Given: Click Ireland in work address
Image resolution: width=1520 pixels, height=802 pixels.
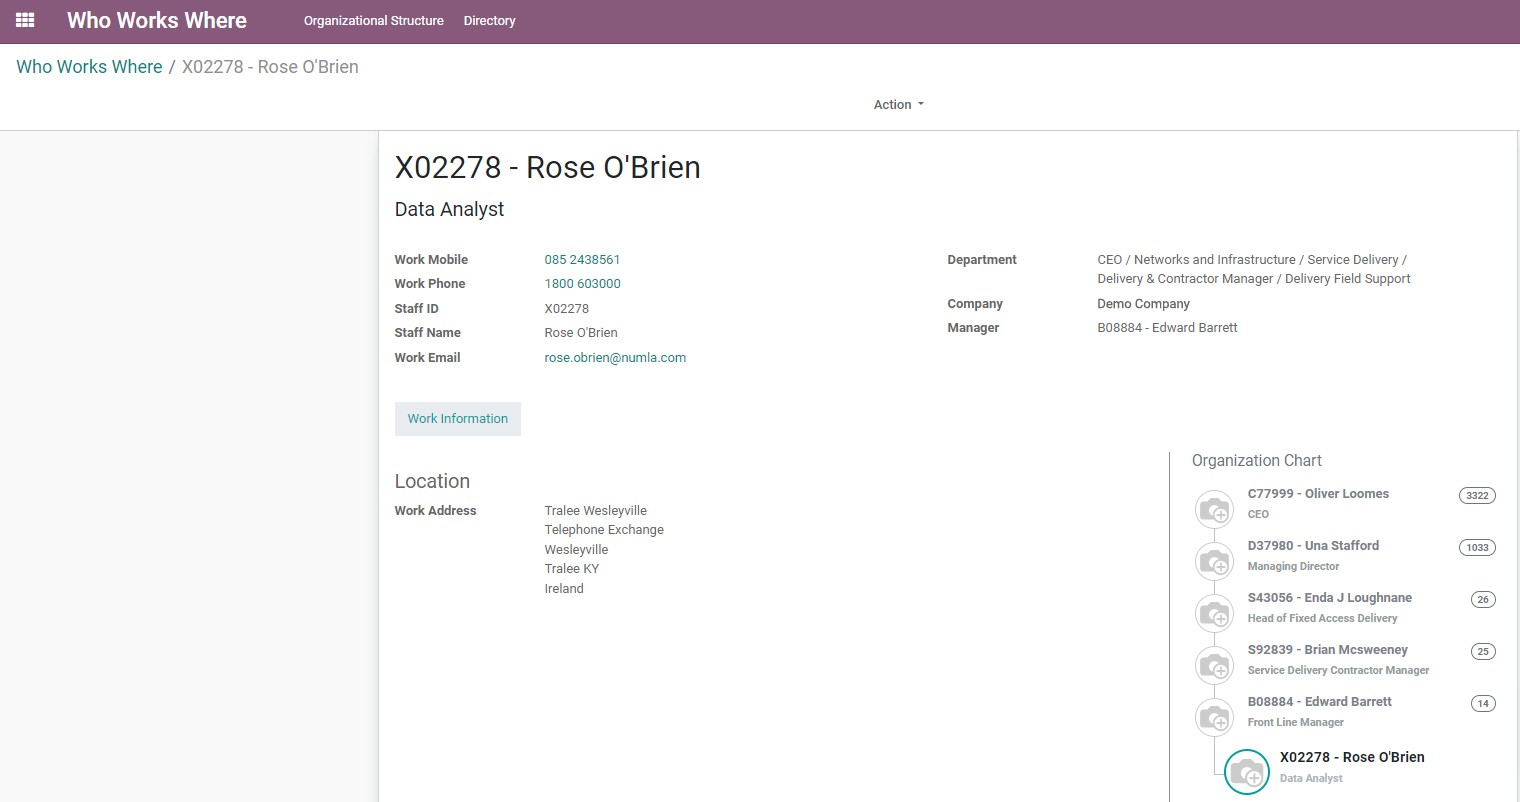Looking at the screenshot, I should [564, 589].
